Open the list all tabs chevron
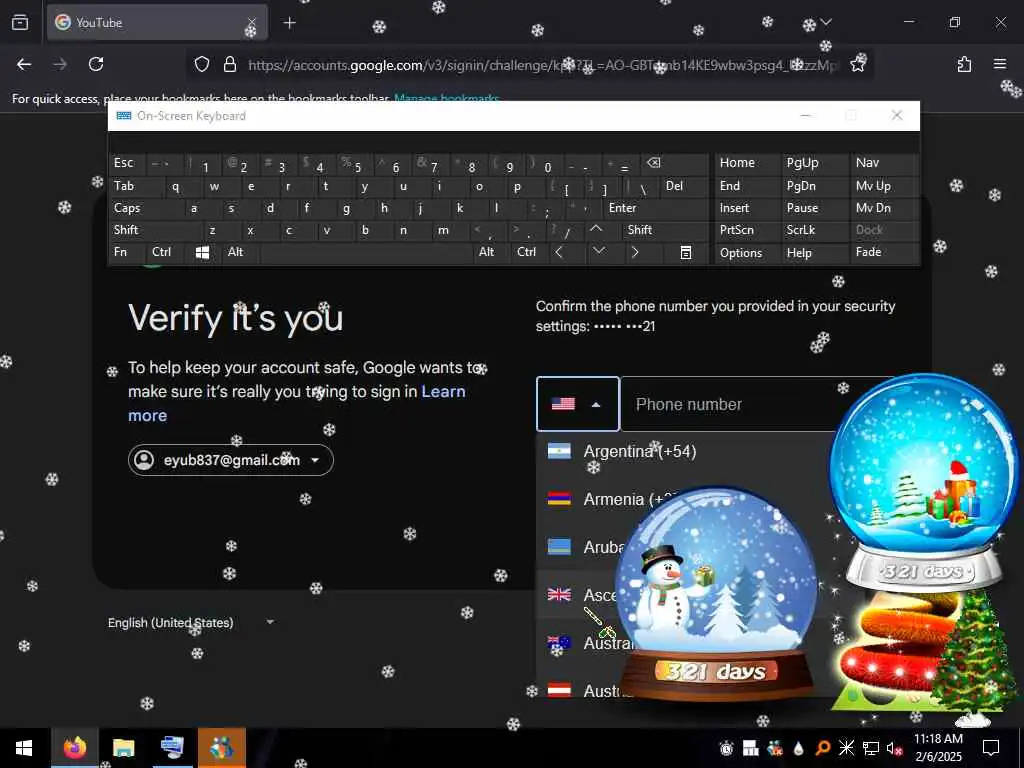The image size is (1024, 768). [x=826, y=22]
